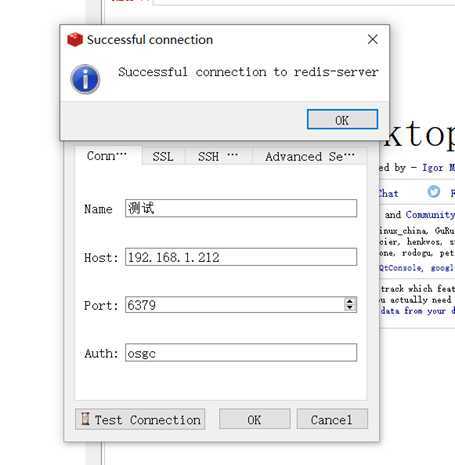Click the "Port:" label
This screenshot has width=455, height=465.
101,305
